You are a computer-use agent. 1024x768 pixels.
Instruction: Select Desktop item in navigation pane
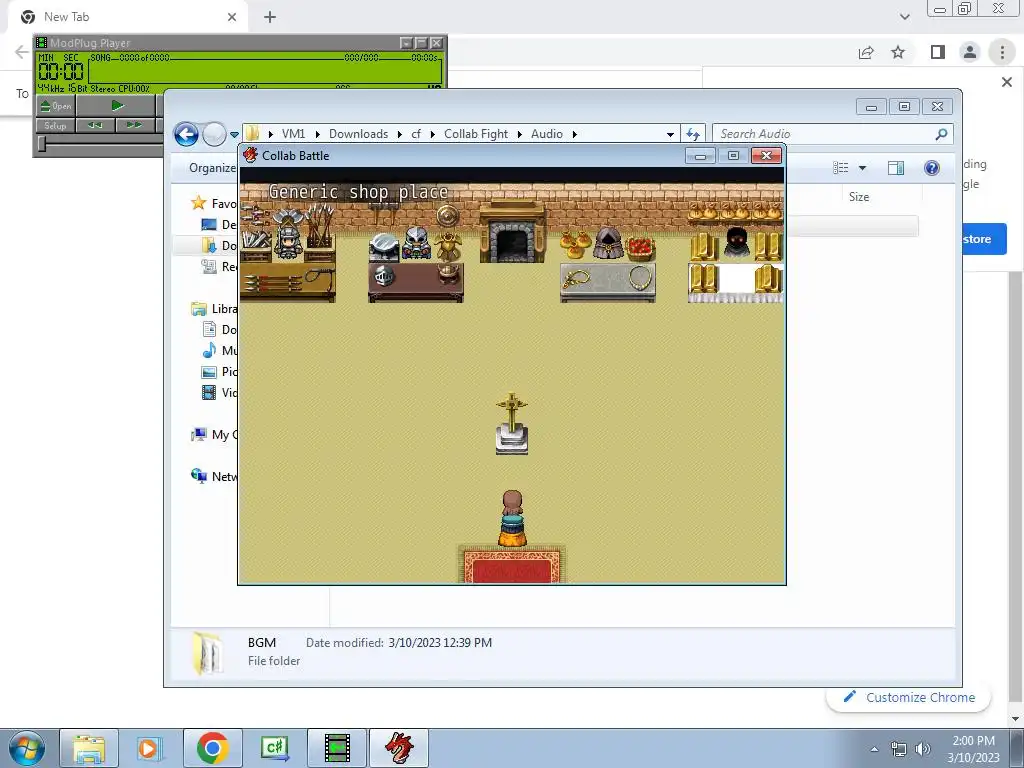pyautogui.click(x=219, y=225)
